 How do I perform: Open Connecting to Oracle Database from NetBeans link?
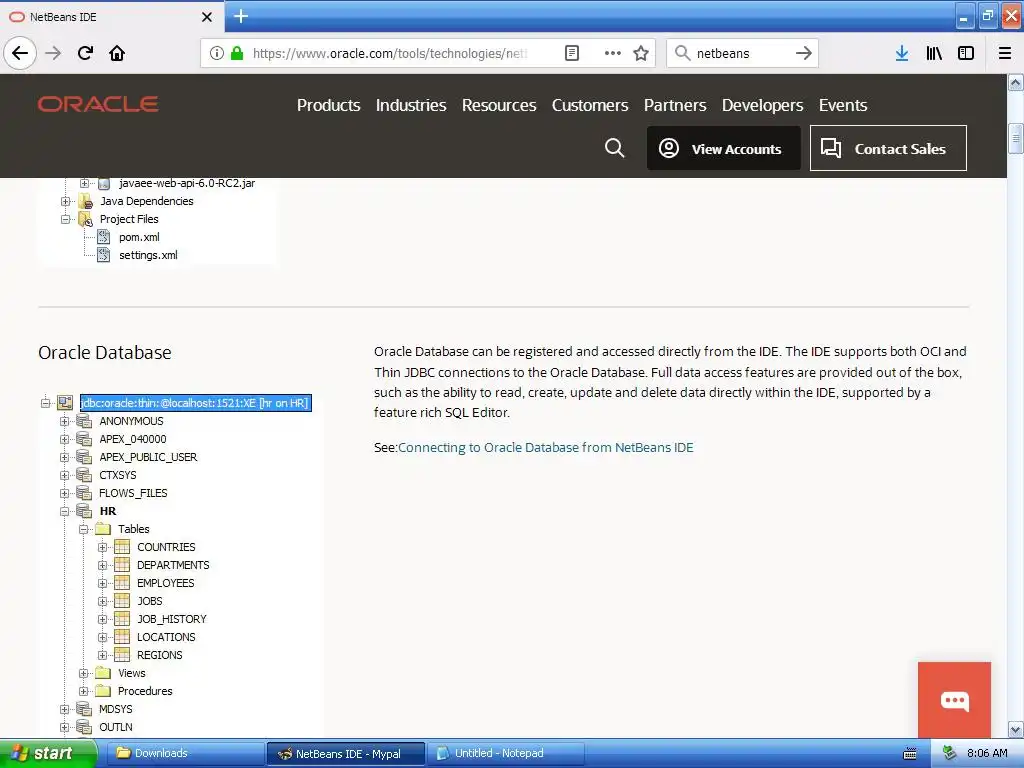[x=545, y=447]
